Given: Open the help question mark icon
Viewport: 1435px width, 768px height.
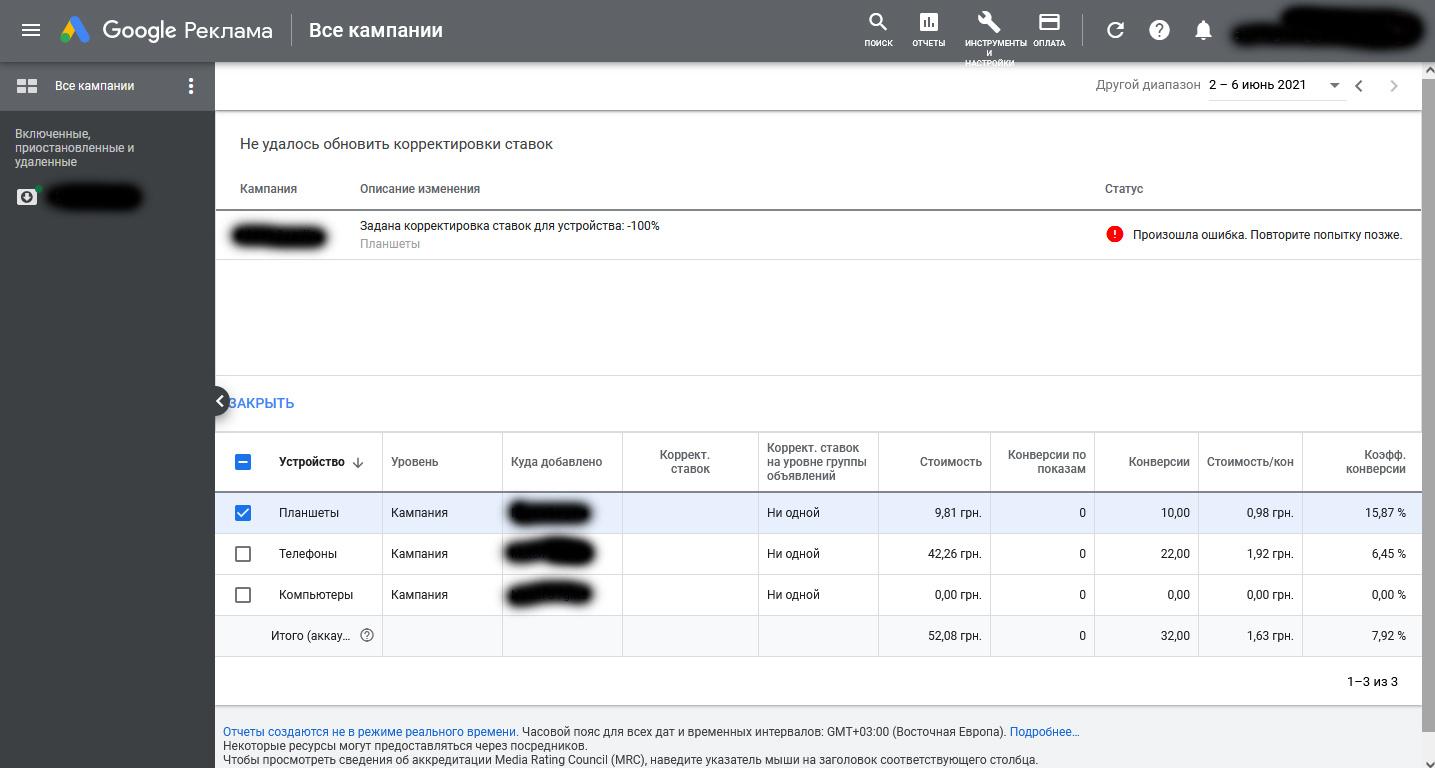Looking at the screenshot, I should [1160, 30].
